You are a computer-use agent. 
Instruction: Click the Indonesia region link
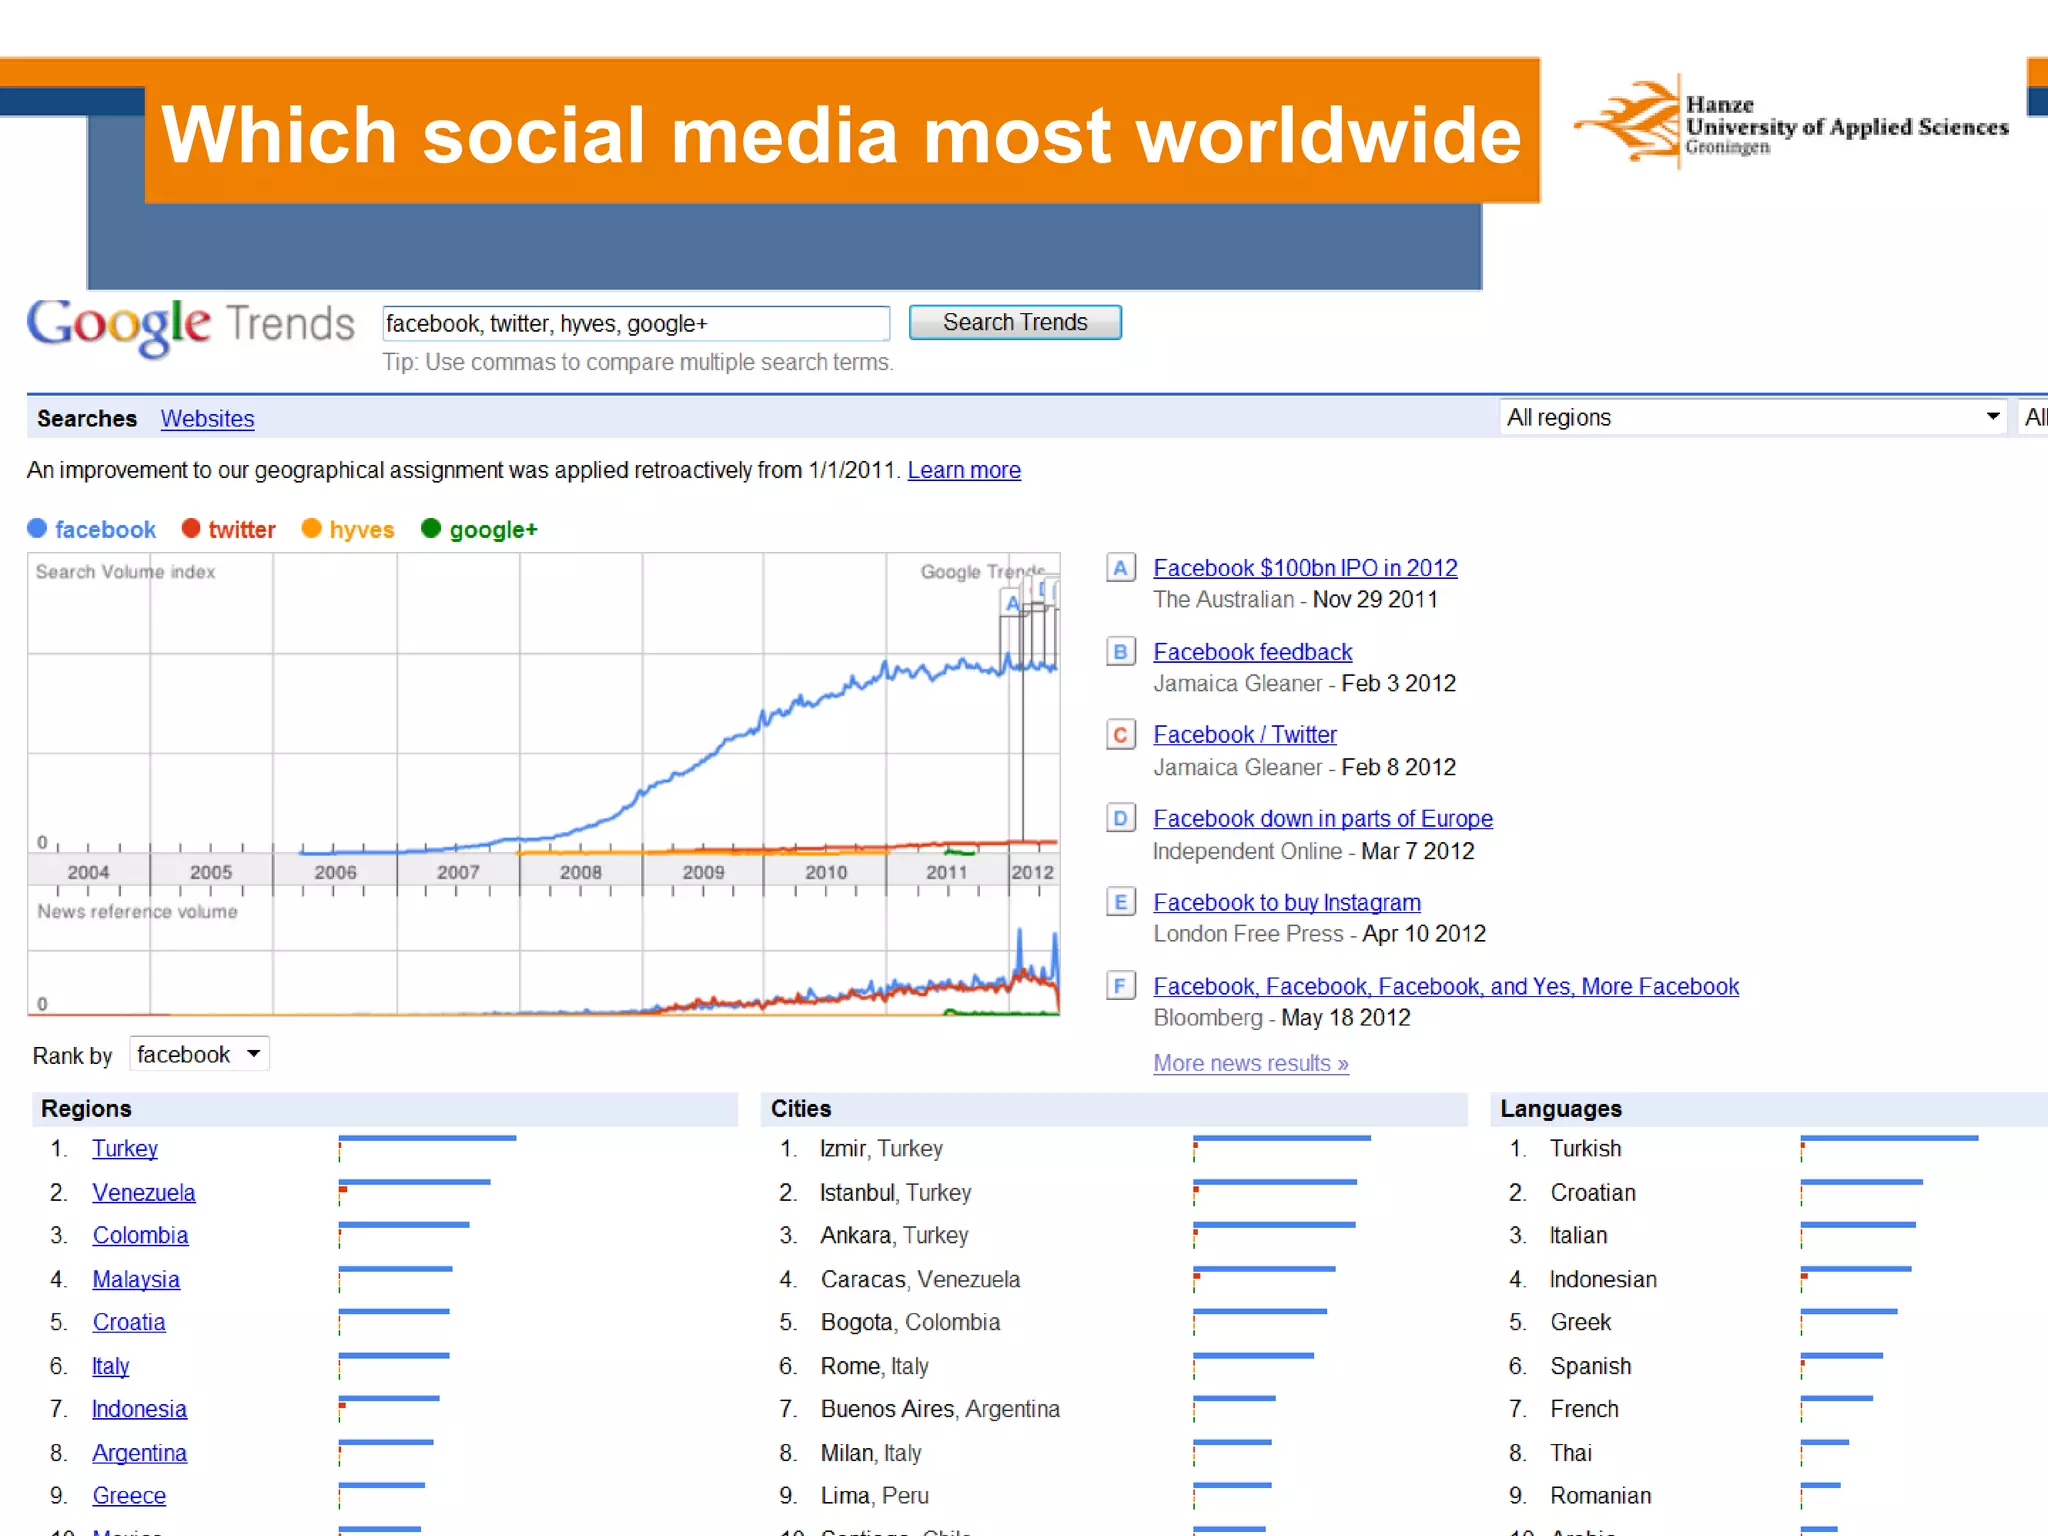point(139,1409)
